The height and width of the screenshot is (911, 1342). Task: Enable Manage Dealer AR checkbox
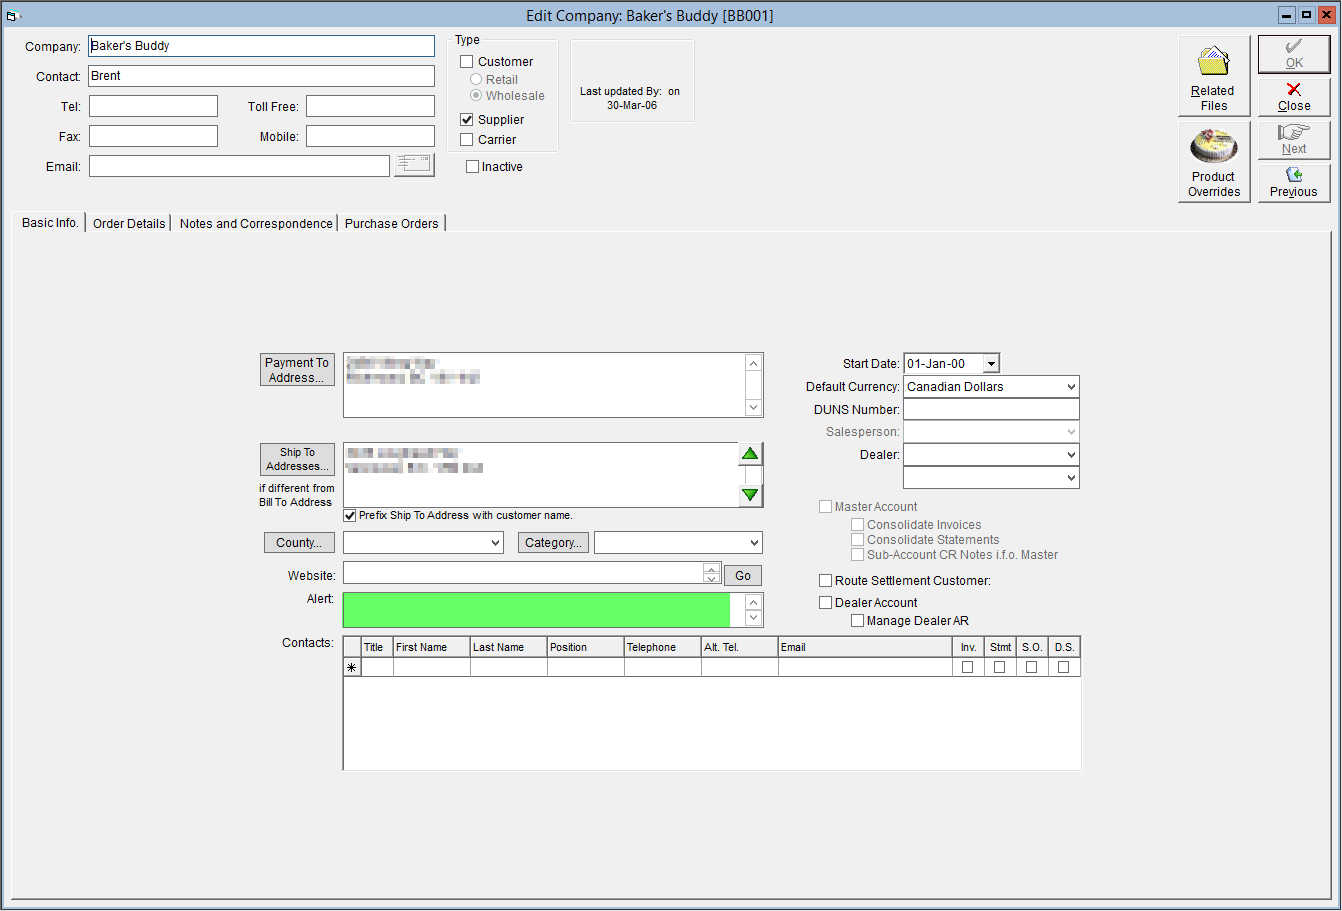(x=857, y=621)
